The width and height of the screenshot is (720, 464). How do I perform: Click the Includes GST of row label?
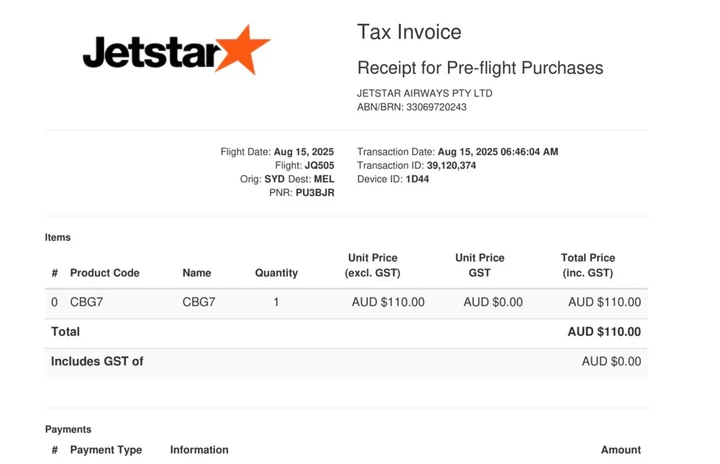97,362
